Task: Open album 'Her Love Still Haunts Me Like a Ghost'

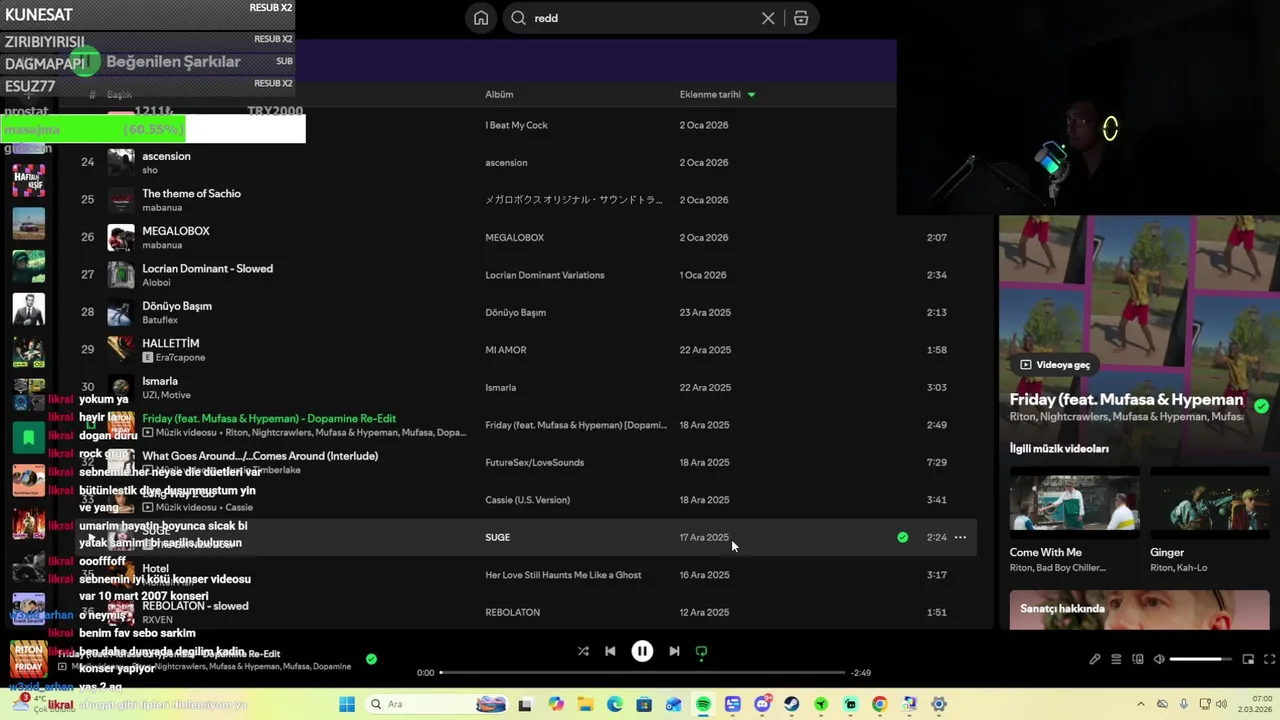Action: [x=563, y=575]
